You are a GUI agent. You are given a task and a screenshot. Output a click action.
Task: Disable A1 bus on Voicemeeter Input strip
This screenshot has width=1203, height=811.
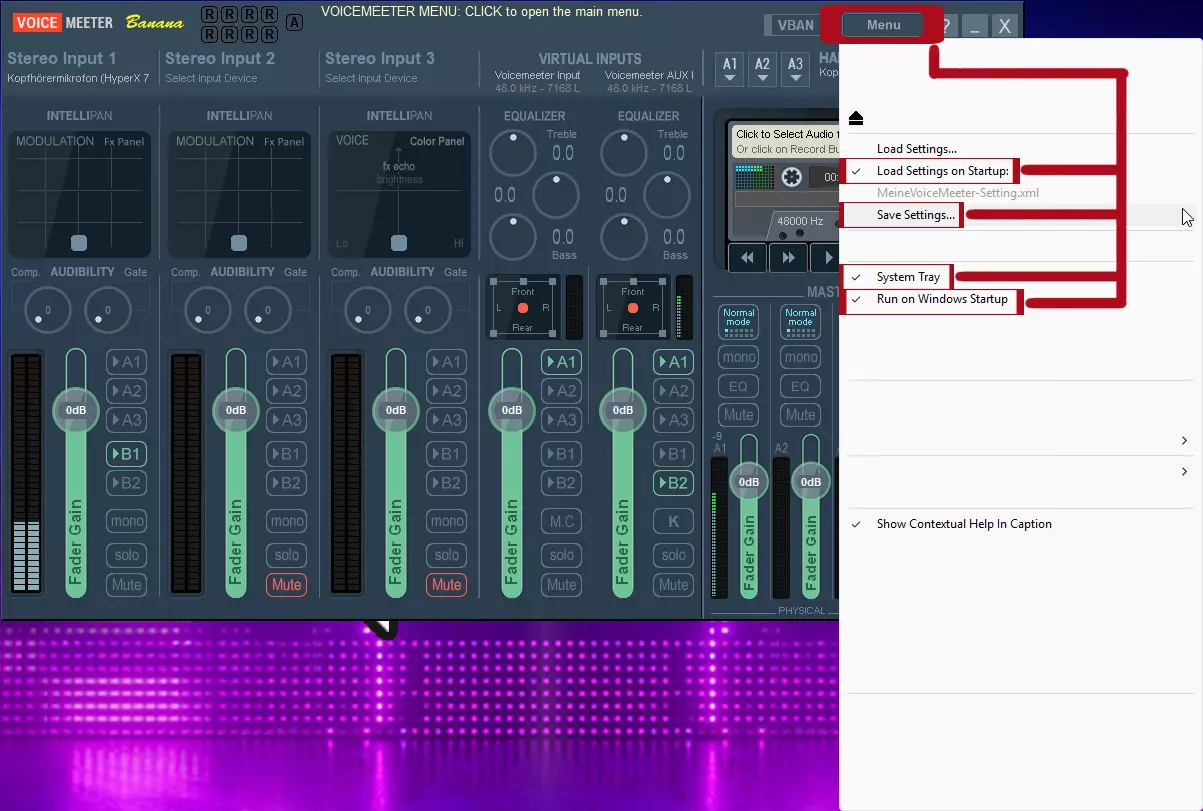(562, 362)
